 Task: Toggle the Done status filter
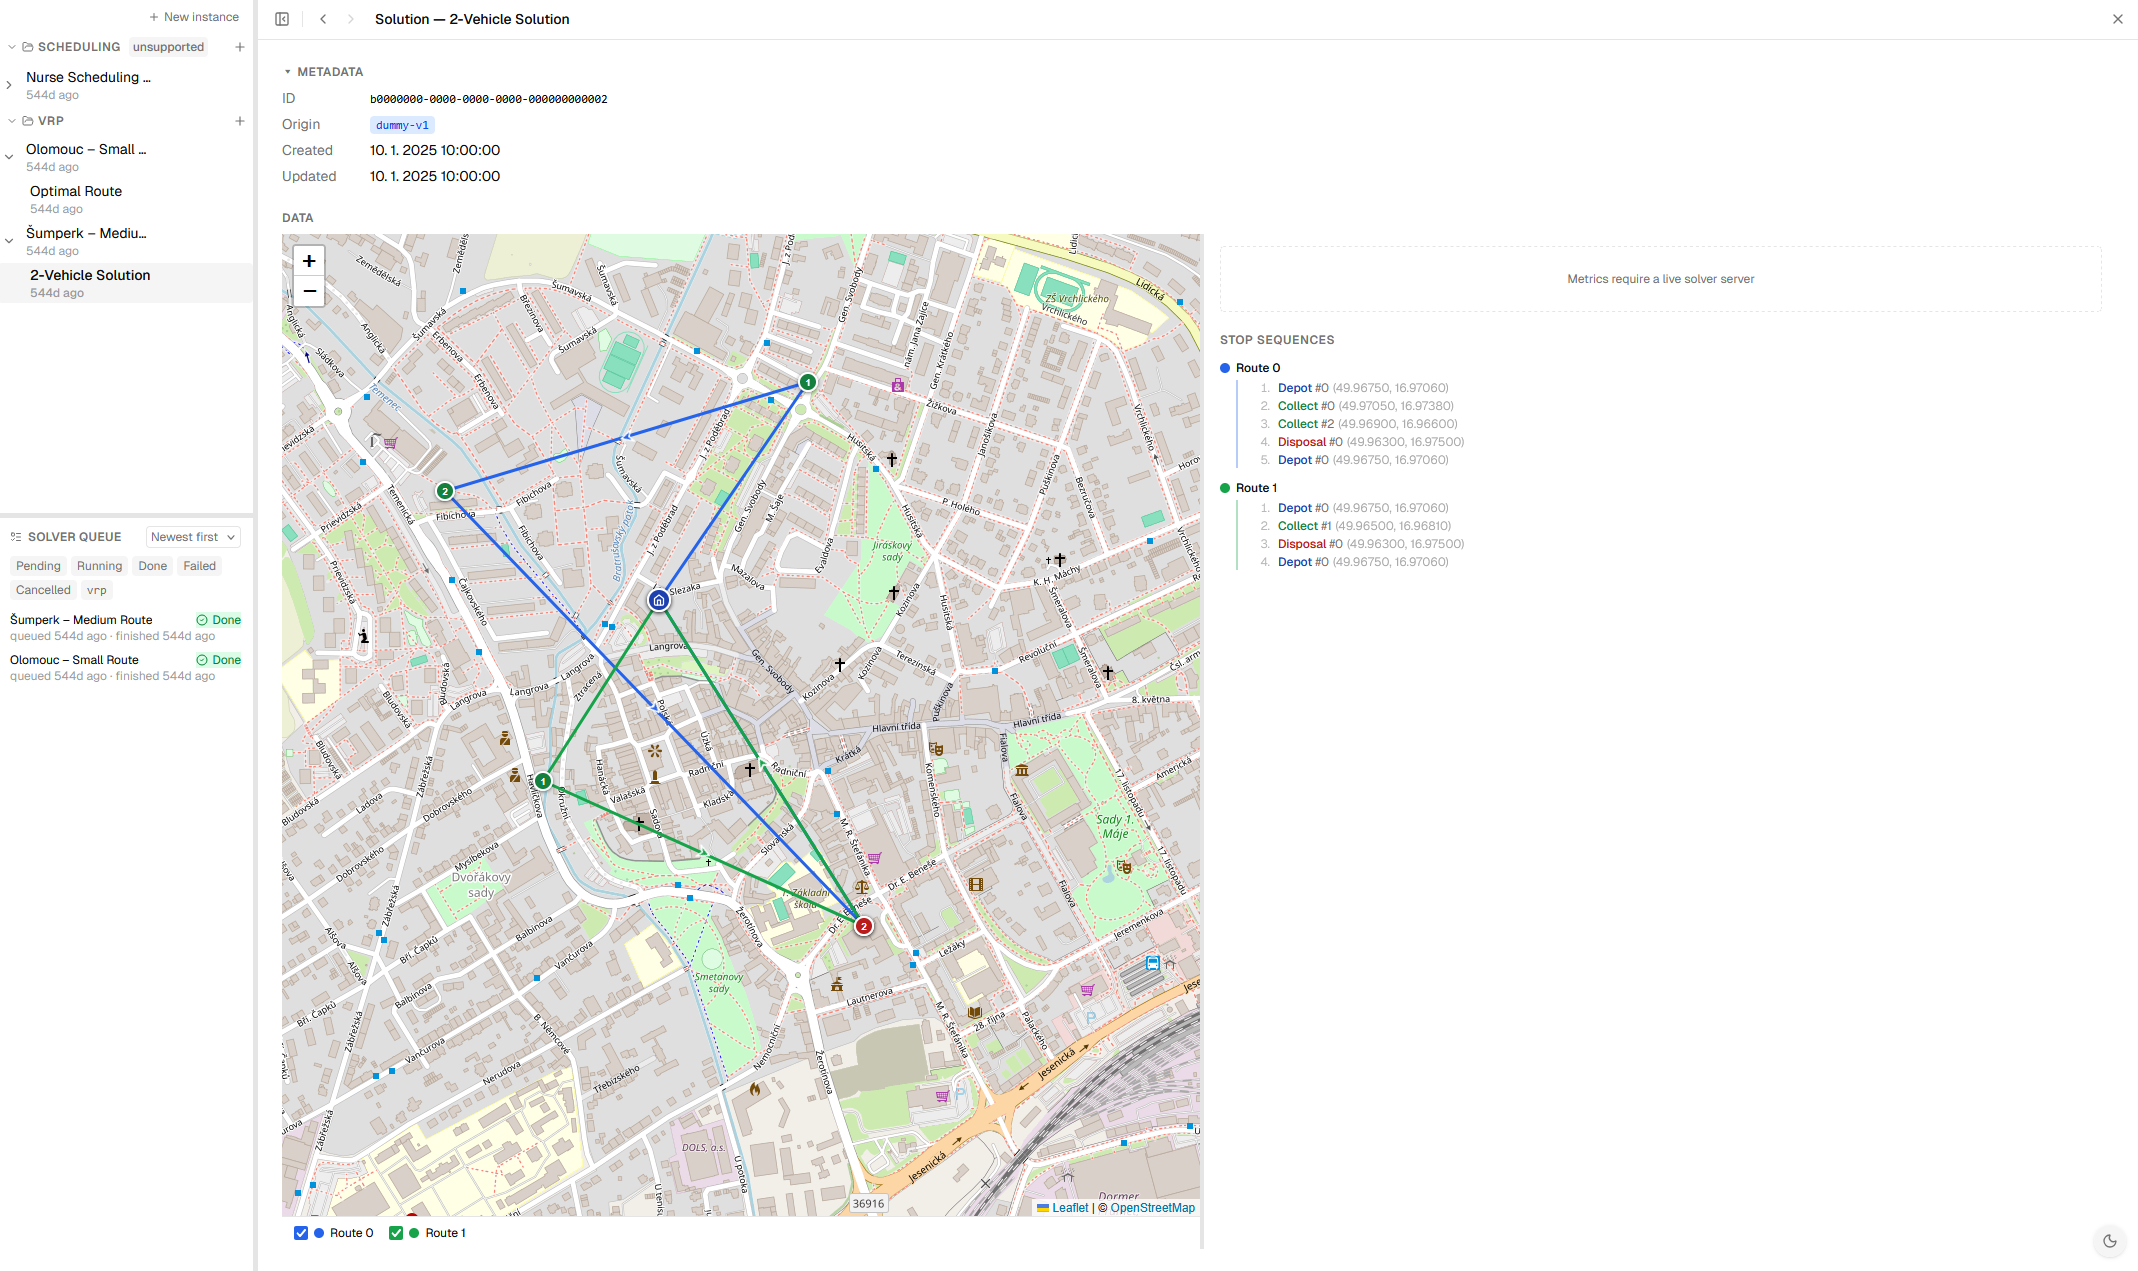(x=153, y=566)
